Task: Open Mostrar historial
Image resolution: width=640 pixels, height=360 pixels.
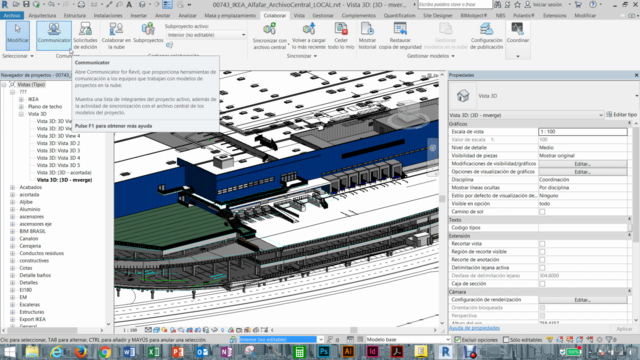Action: point(367,36)
